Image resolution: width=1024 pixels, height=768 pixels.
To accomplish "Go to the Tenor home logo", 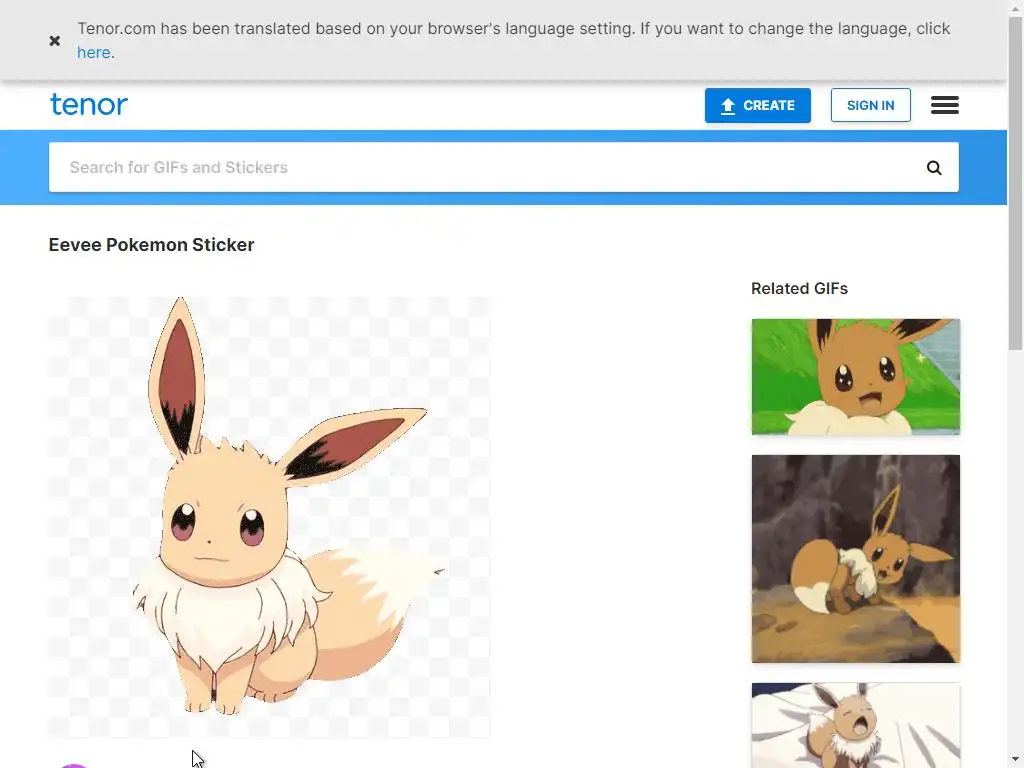I will click(x=89, y=104).
